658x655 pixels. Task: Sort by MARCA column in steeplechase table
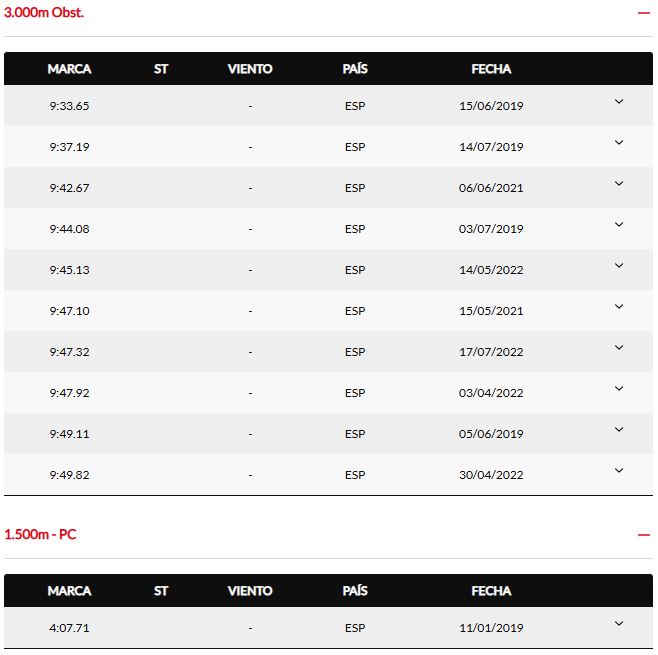69,69
